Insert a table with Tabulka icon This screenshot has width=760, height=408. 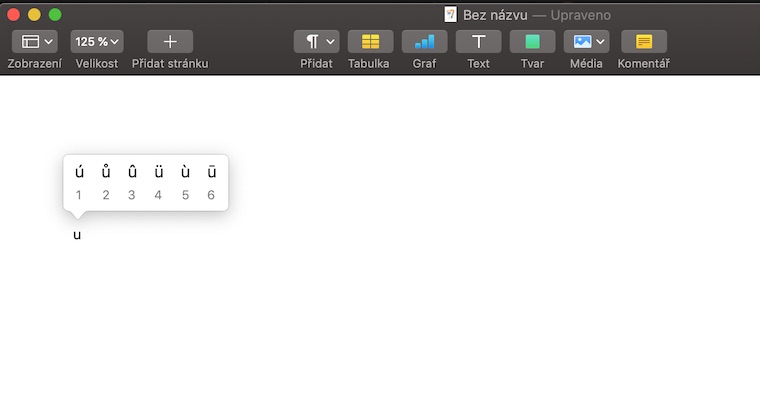[x=370, y=42]
